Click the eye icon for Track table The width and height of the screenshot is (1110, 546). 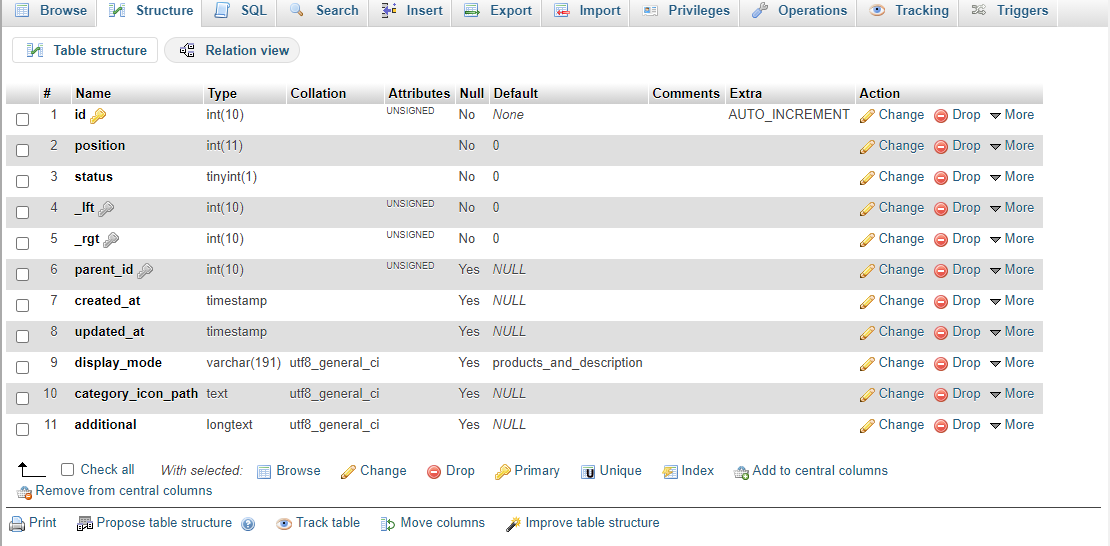284,524
